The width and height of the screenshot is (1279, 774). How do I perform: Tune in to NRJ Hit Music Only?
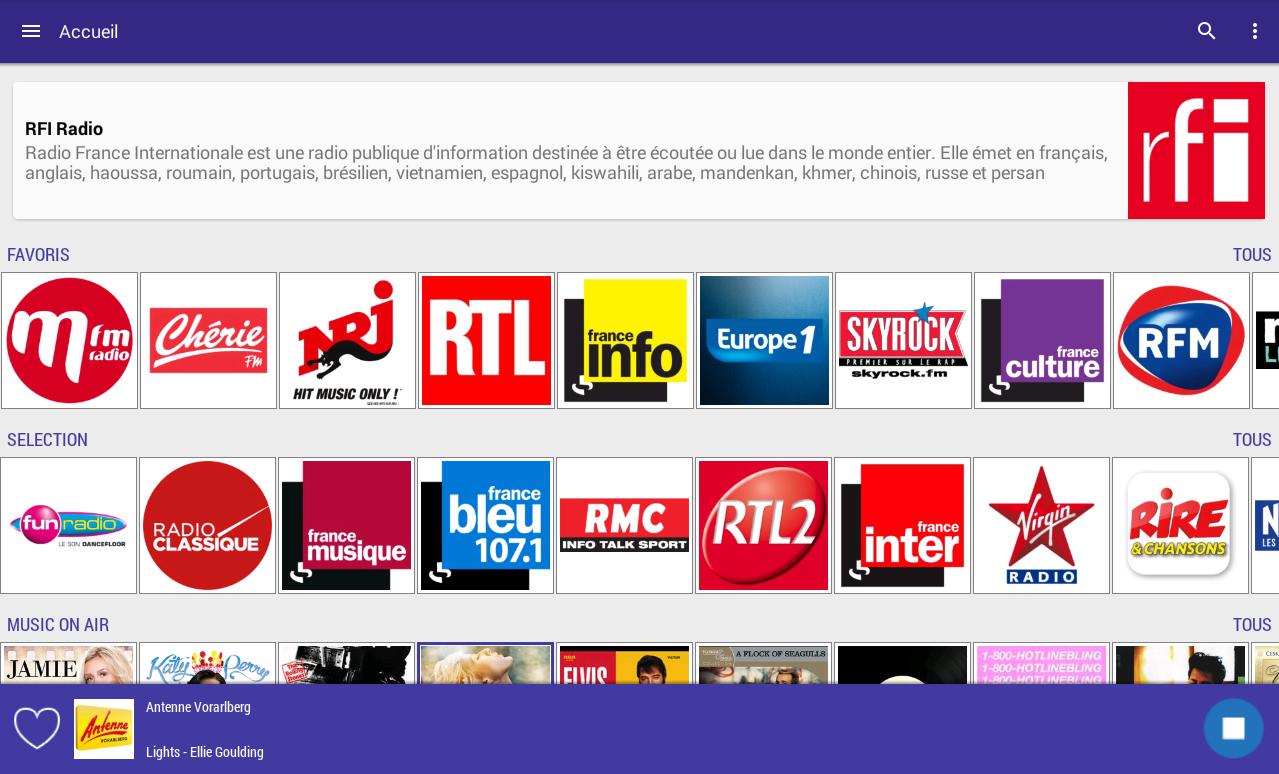[347, 341]
